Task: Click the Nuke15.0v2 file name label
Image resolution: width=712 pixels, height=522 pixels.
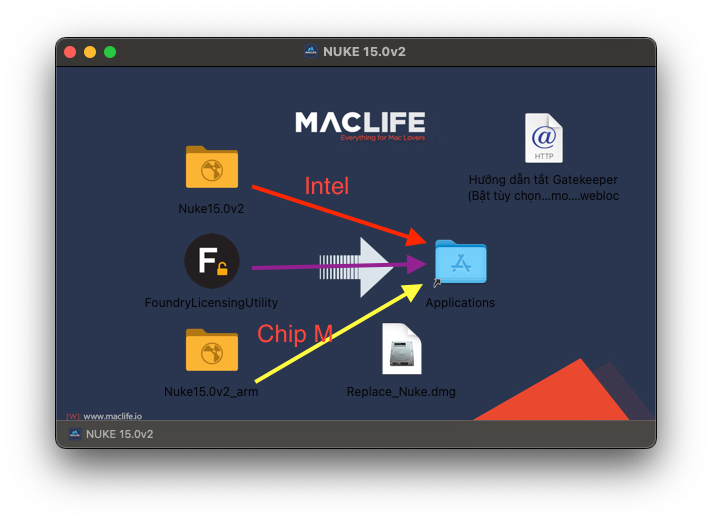Action: tap(211, 209)
